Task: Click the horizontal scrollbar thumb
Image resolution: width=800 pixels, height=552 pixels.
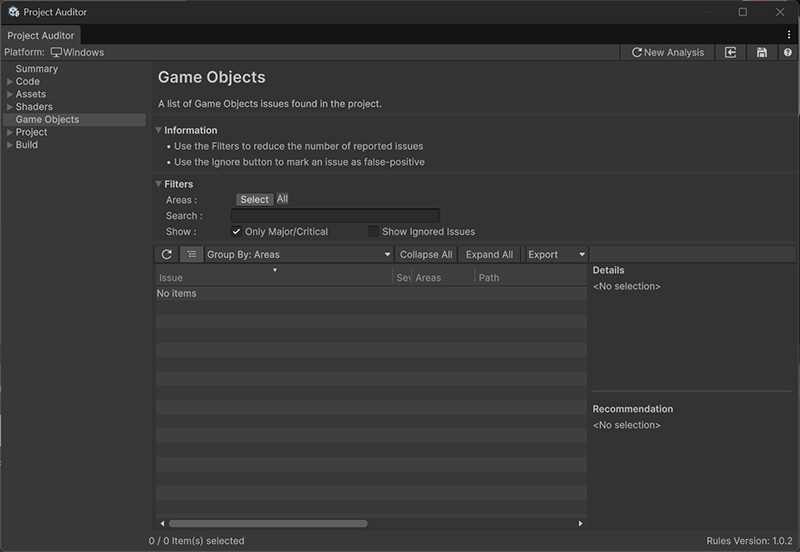Action: [268, 523]
